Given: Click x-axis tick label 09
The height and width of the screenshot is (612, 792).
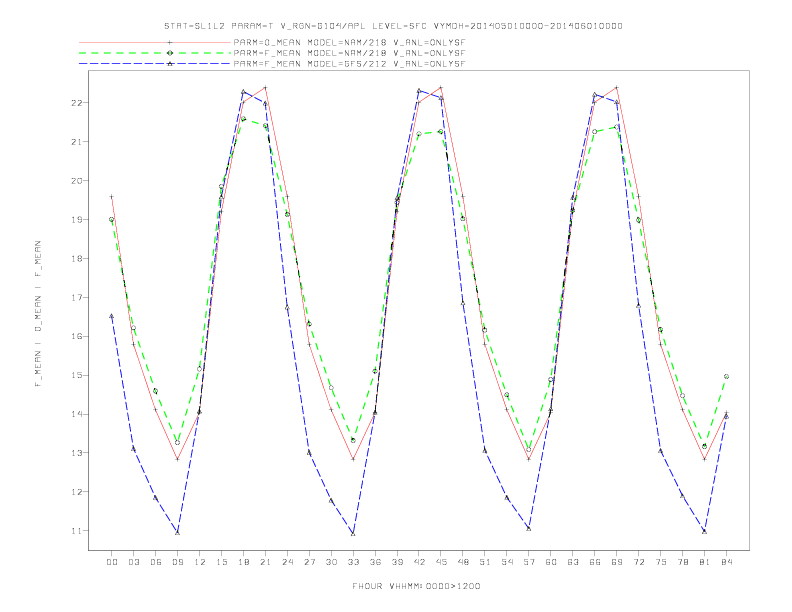Looking at the screenshot, I should (177, 562).
